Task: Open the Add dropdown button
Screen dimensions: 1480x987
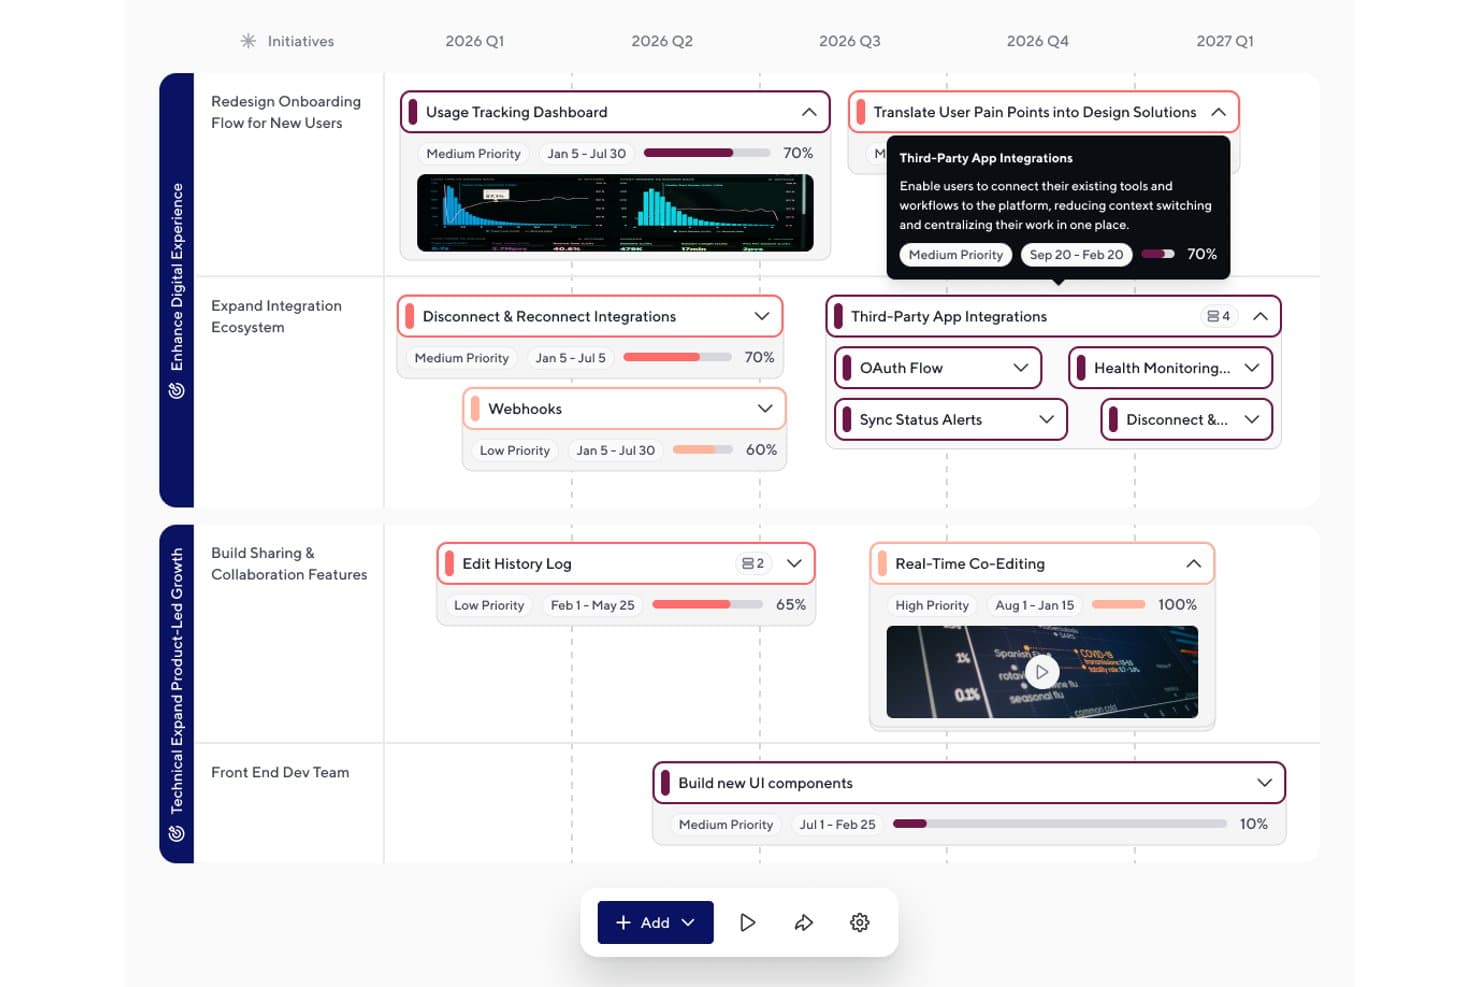Action: tap(656, 922)
